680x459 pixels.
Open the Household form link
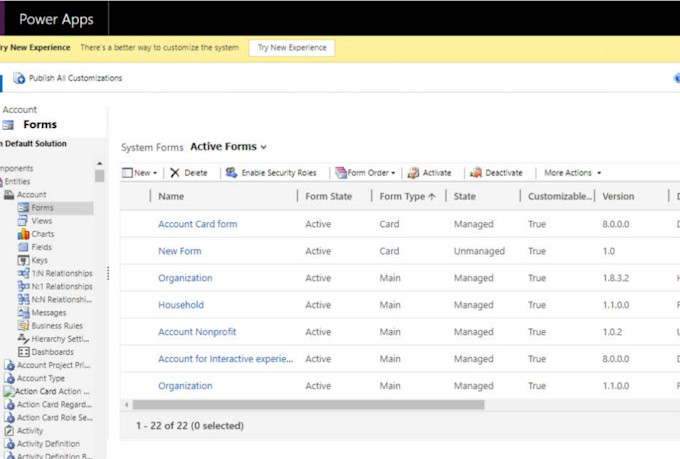tap(181, 305)
